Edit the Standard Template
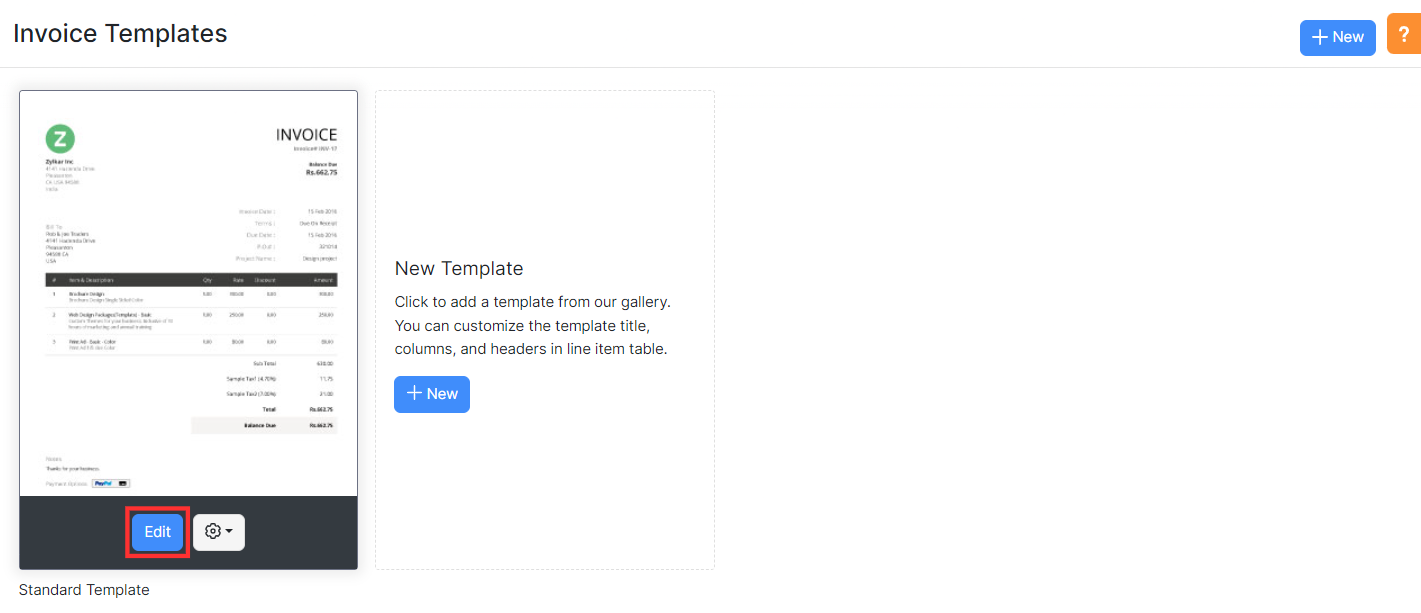This screenshot has width=1421, height=613. tap(157, 532)
